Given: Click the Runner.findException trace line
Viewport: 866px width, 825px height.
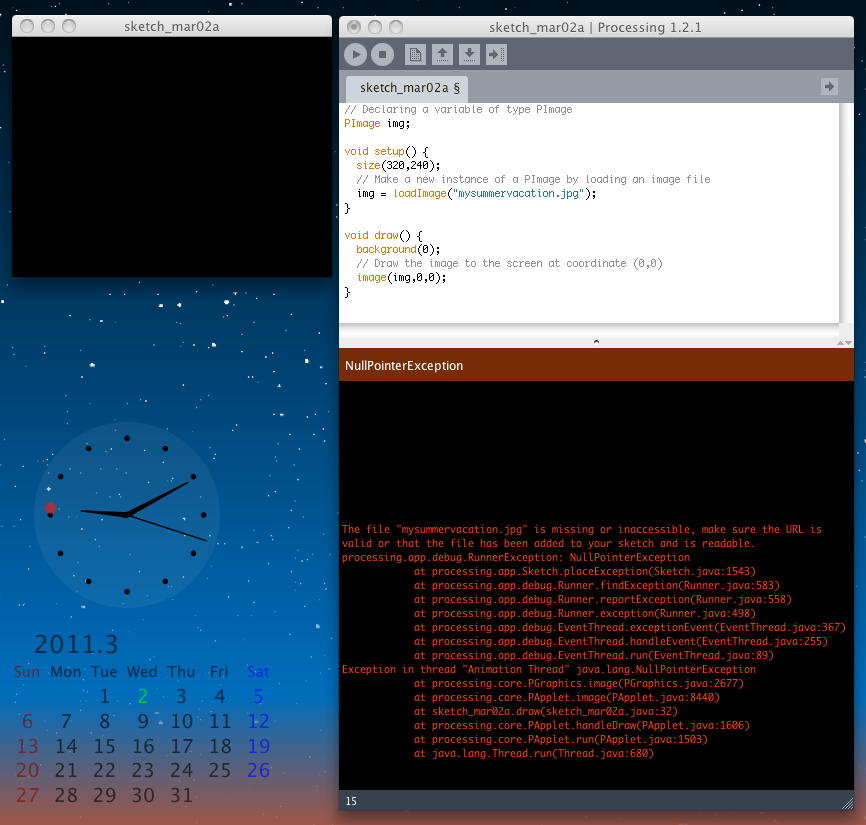Looking at the screenshot, I should click(596, 585).
